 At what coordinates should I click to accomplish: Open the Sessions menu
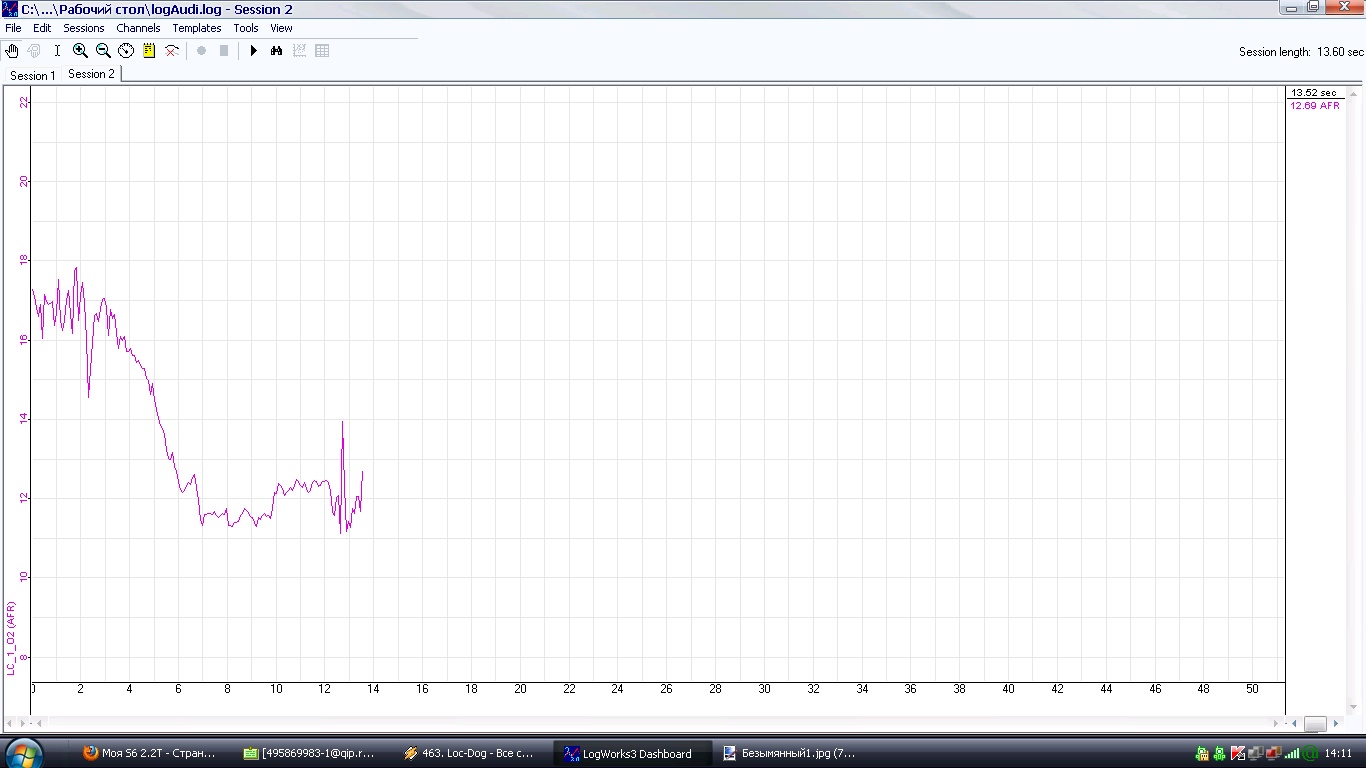coord(84,28)
